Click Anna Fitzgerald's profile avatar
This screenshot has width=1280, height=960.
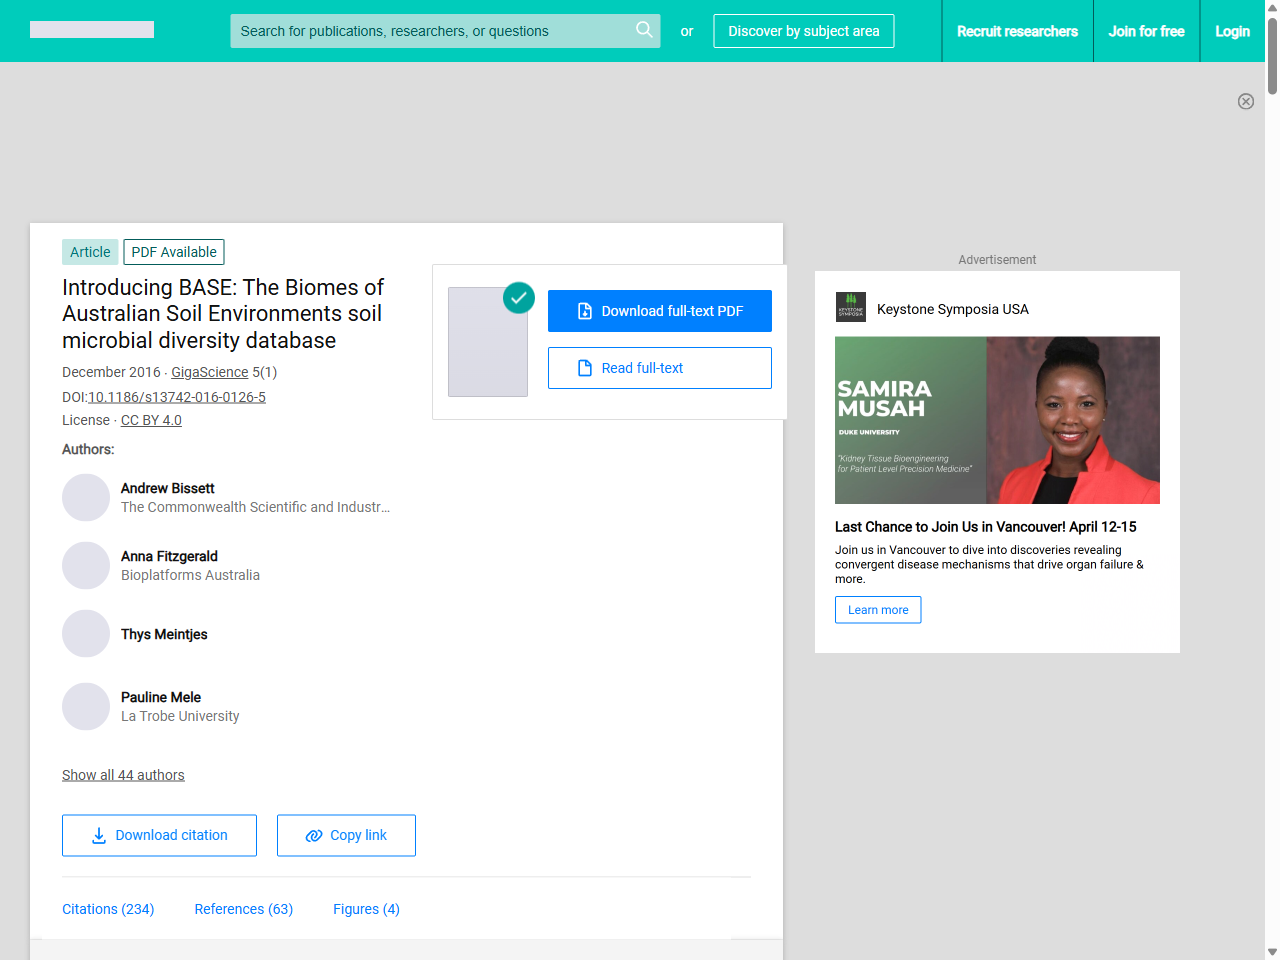(86, 566)
